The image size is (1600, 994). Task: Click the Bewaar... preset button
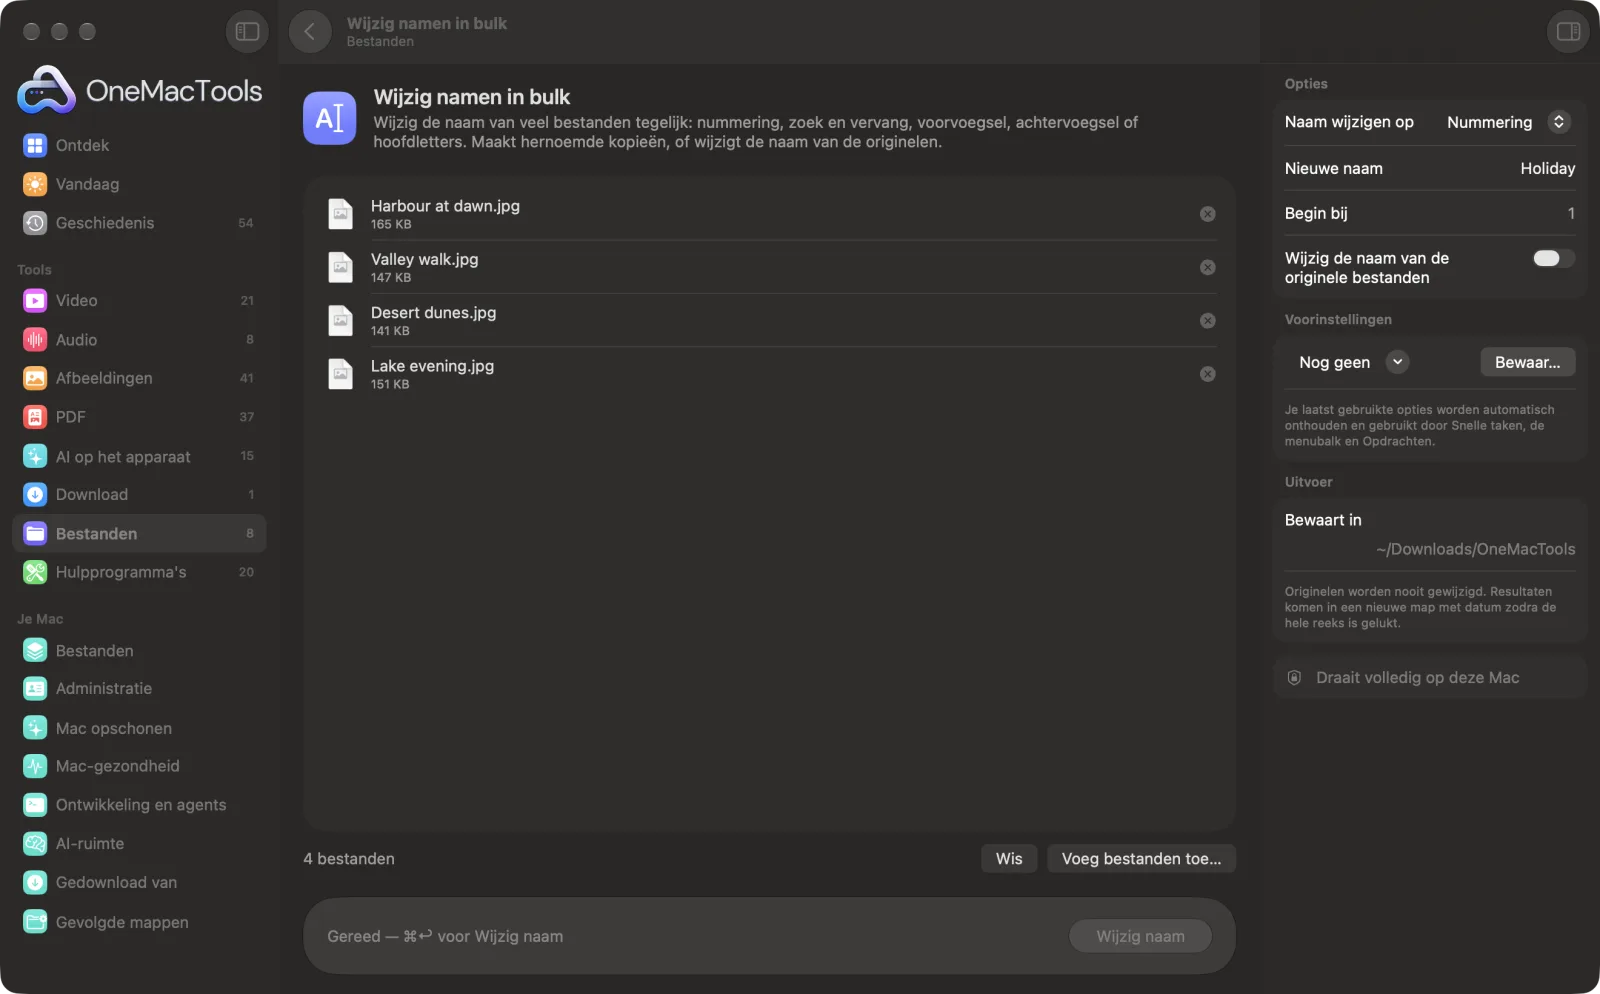click(1527, 362)
